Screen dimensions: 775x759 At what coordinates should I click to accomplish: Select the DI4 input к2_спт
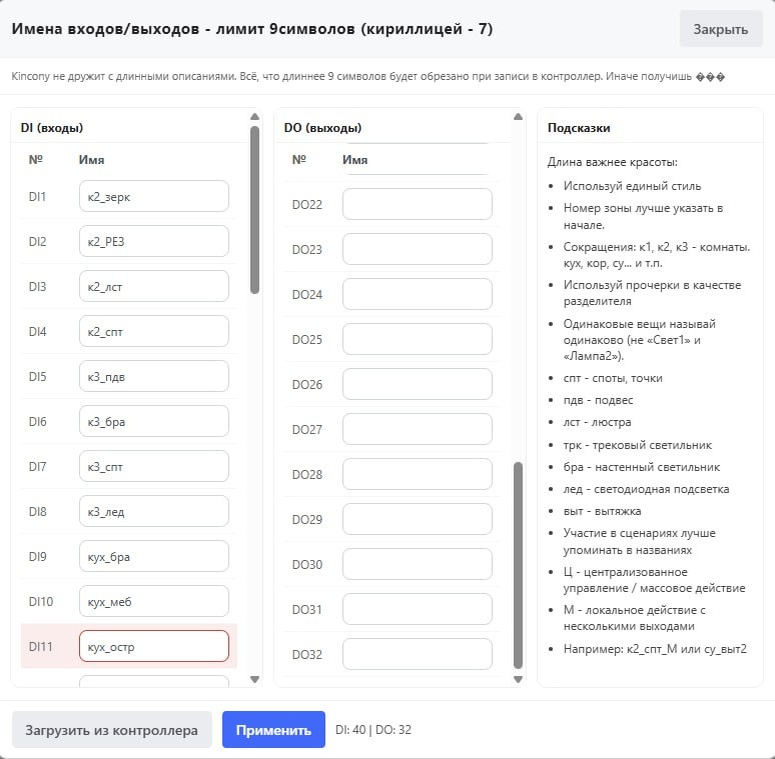[154, 331]
